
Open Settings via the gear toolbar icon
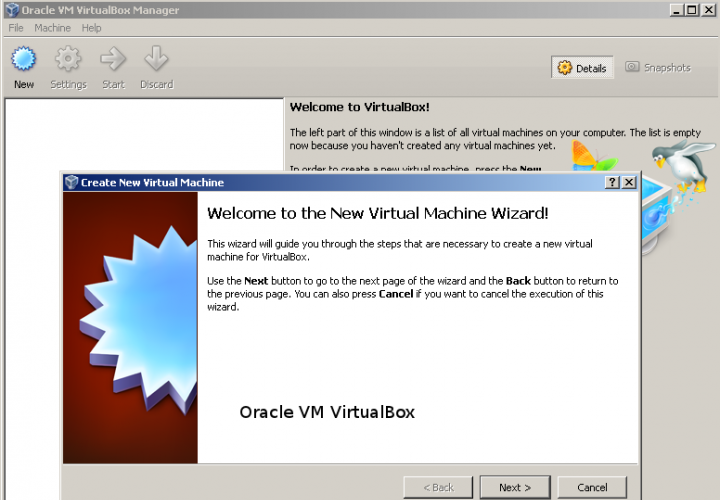tap(68, 61)
